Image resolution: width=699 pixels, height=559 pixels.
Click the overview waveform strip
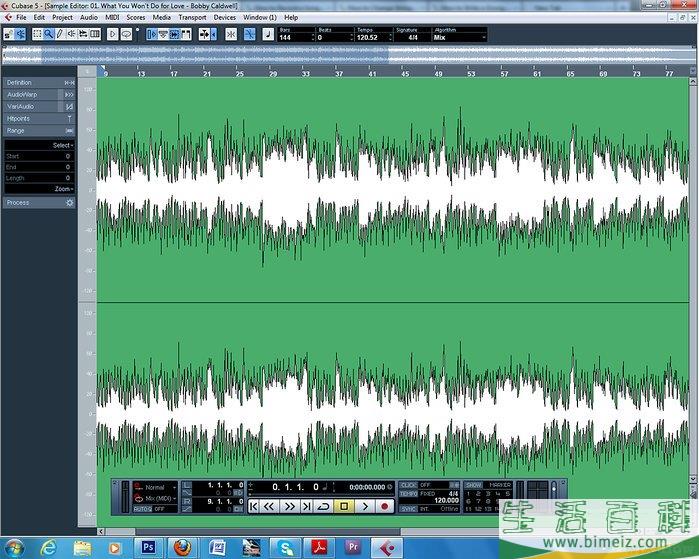pos(348,55)
